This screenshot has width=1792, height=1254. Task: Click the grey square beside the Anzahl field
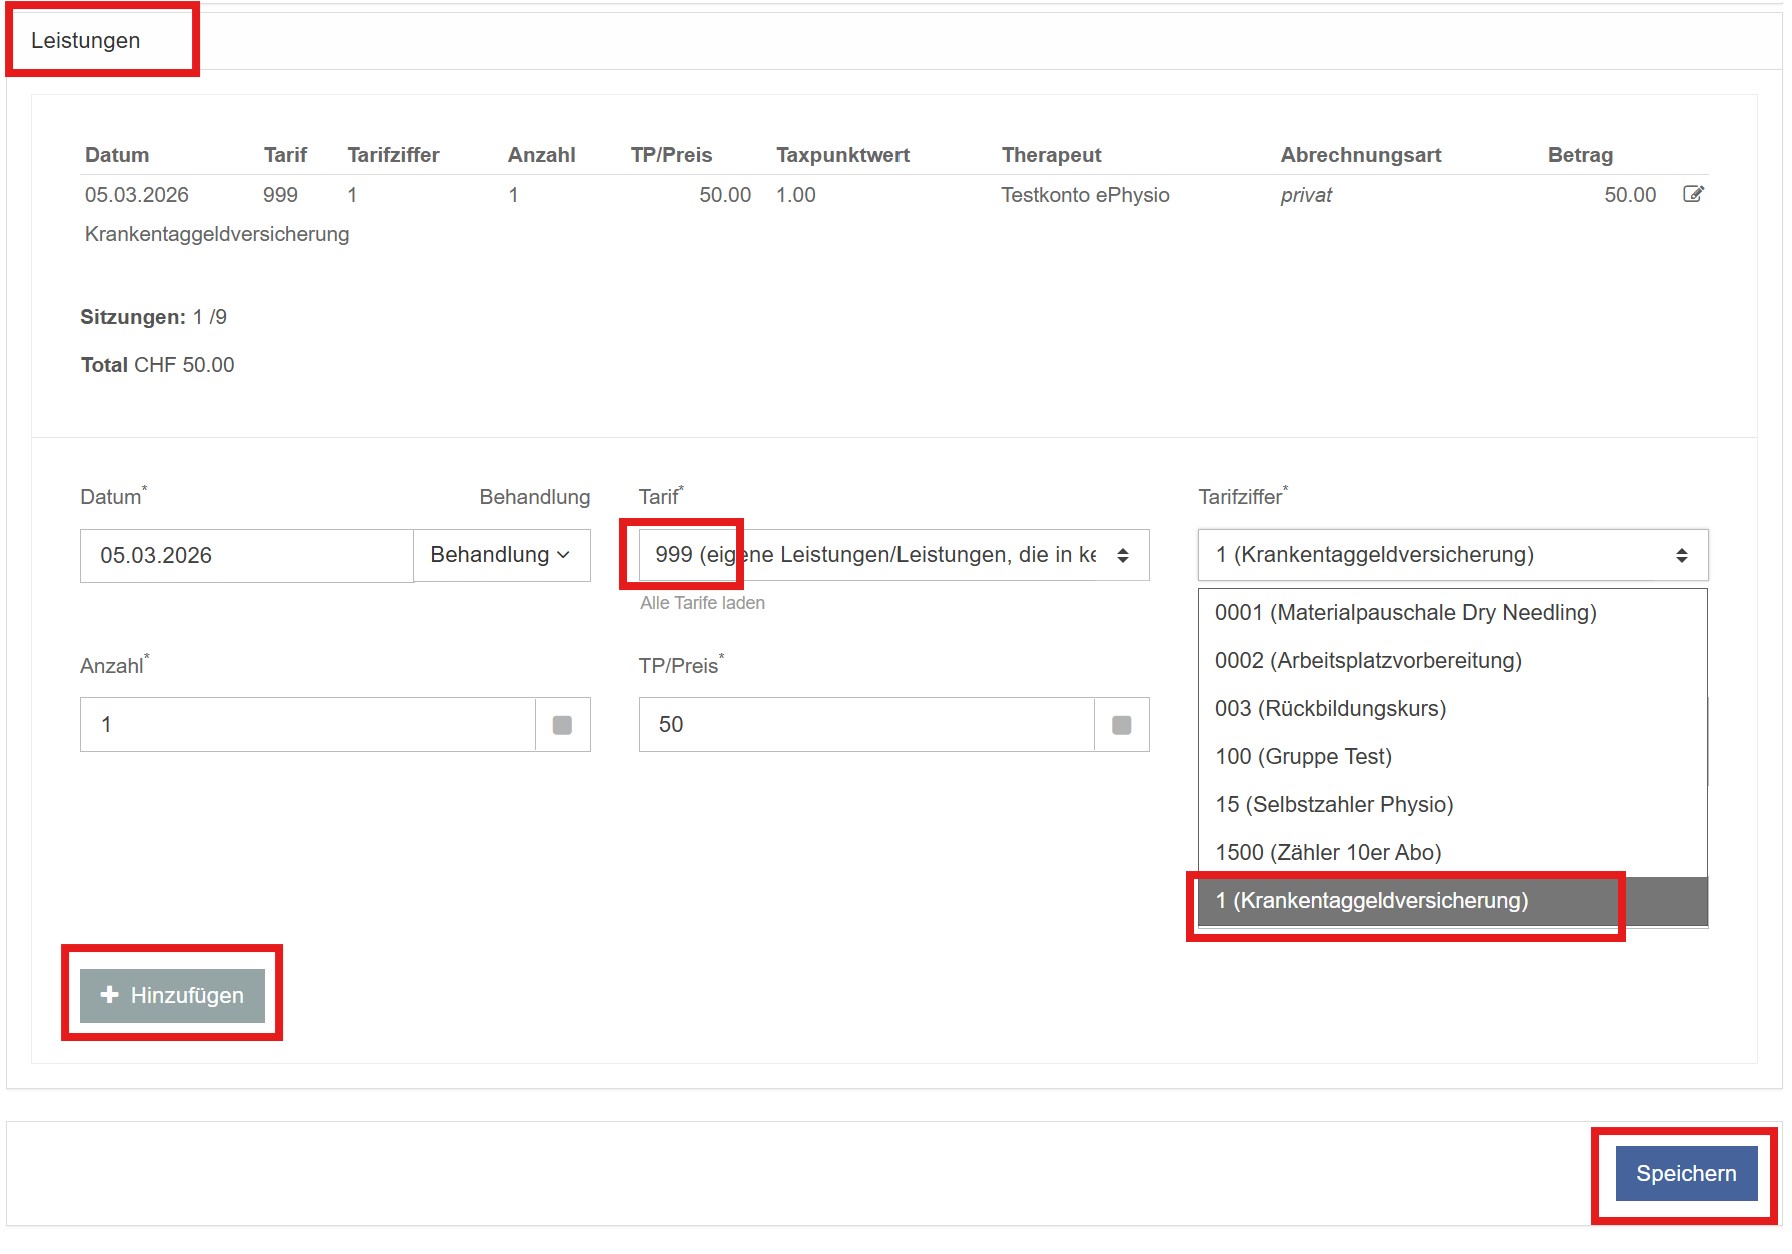pos(562,725)
